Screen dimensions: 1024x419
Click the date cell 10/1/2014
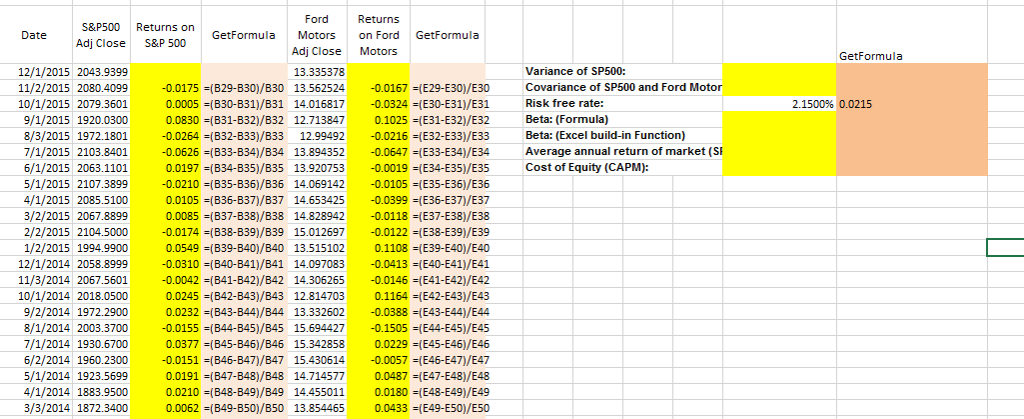pyautogui.click(x=38, y=297)
